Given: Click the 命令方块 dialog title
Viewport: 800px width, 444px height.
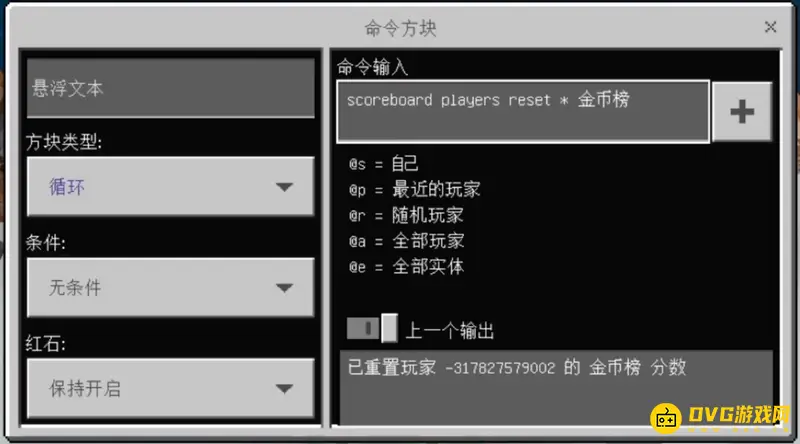Looking at the screenshot, I should [x=401, y=28].
